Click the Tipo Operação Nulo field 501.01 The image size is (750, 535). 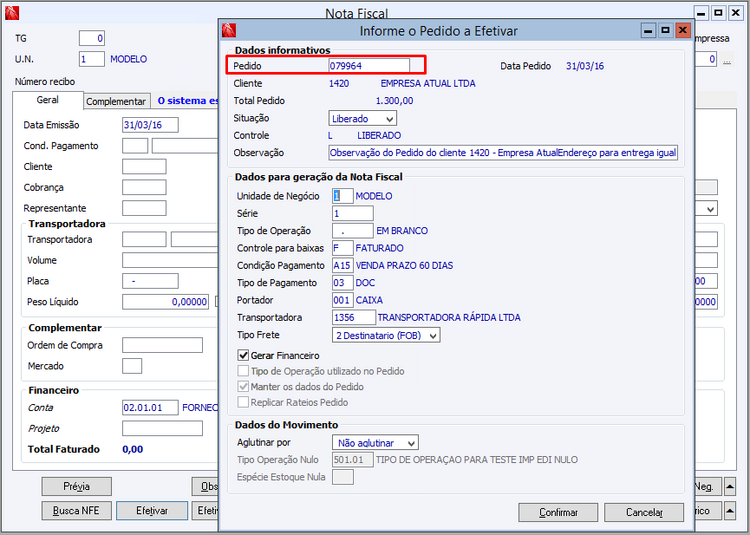click(353, 460)
